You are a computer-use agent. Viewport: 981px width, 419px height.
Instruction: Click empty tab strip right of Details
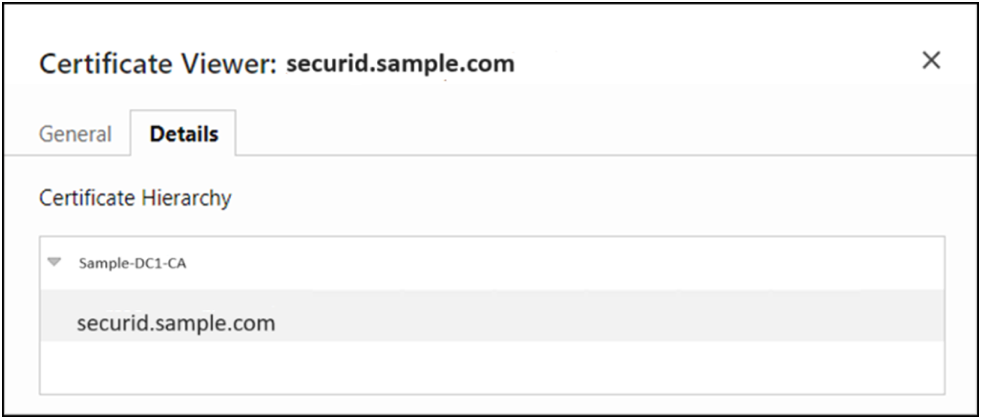coord(600,134)
